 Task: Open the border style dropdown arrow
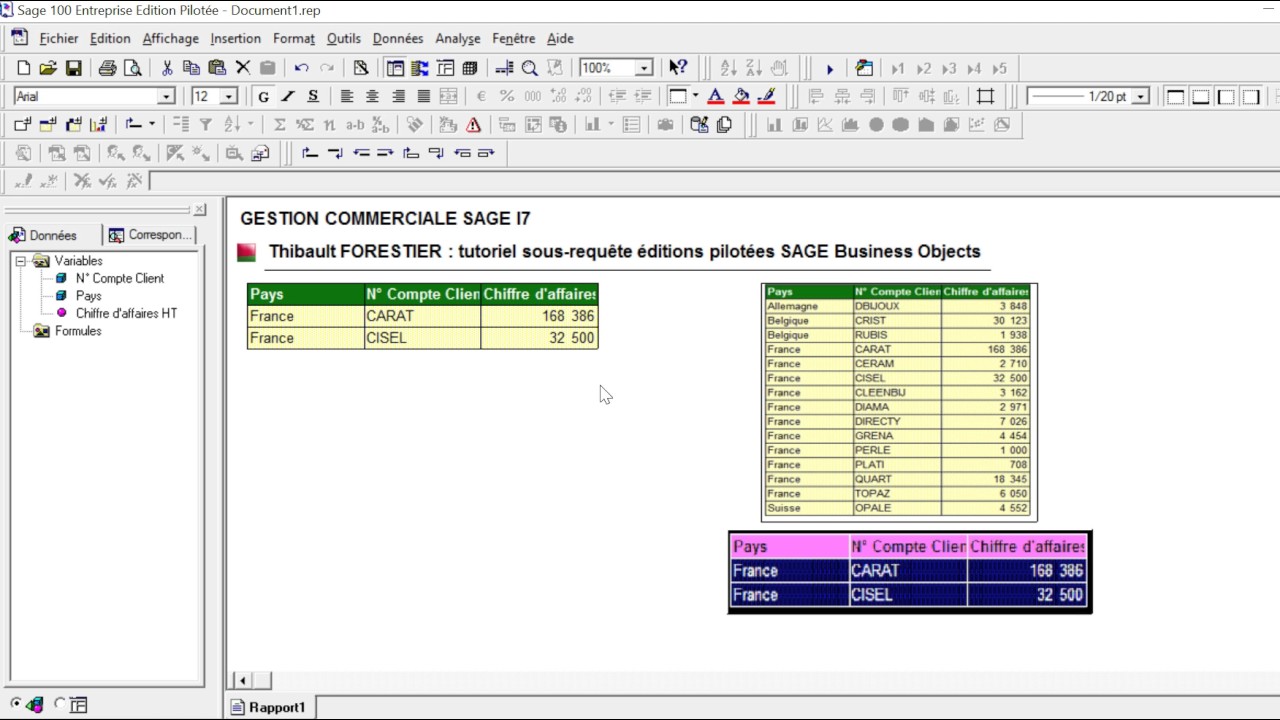pyautogui.click(x=695, y=96)
